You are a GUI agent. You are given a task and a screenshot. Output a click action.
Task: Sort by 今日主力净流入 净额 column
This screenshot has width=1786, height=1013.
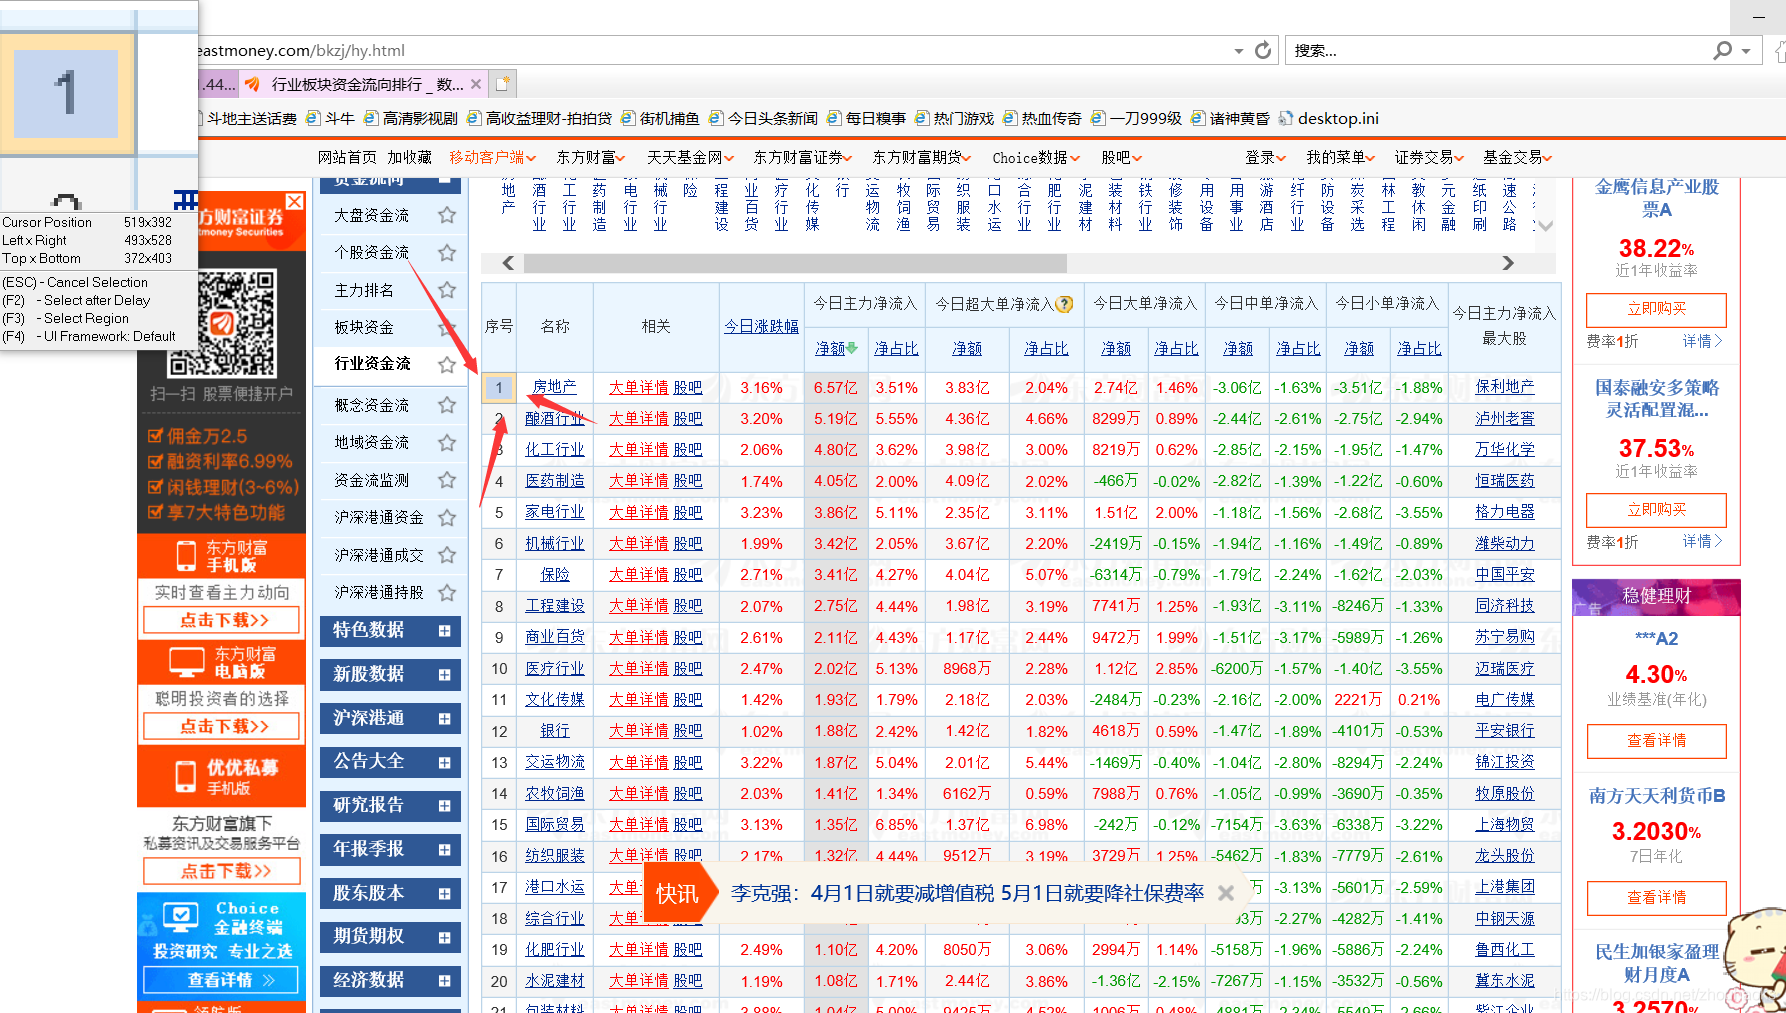836,348
